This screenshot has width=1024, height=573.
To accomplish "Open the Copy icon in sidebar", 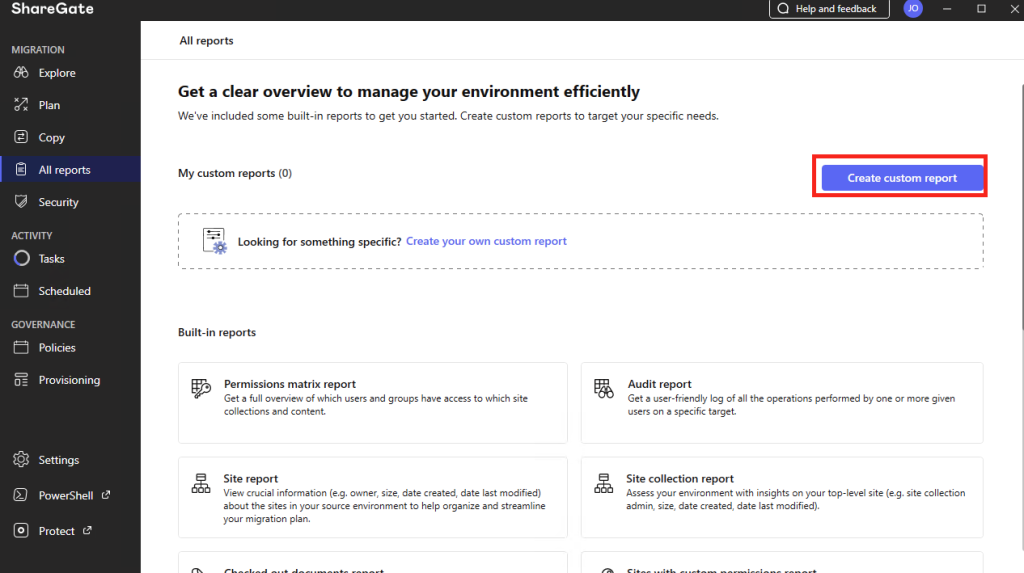I will pos(21,137).
